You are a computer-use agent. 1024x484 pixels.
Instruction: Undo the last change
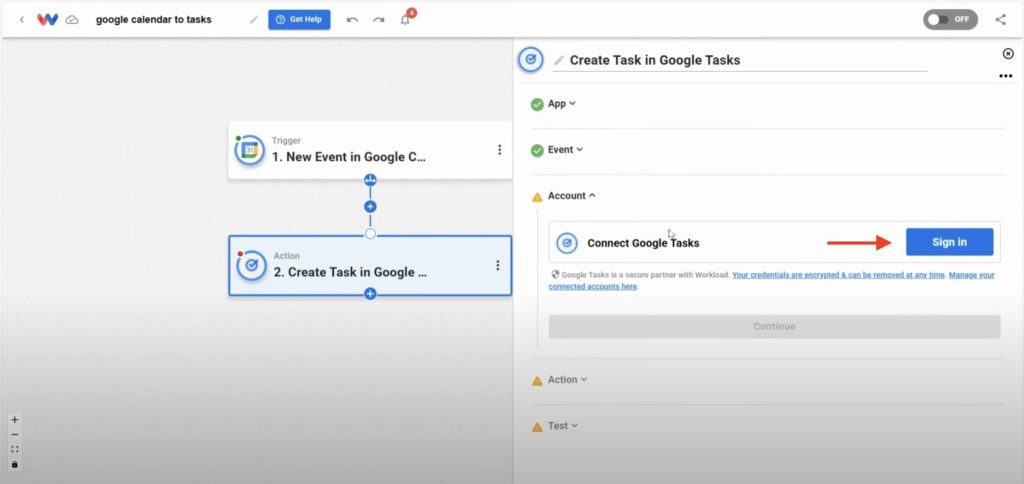pos(352,20)
